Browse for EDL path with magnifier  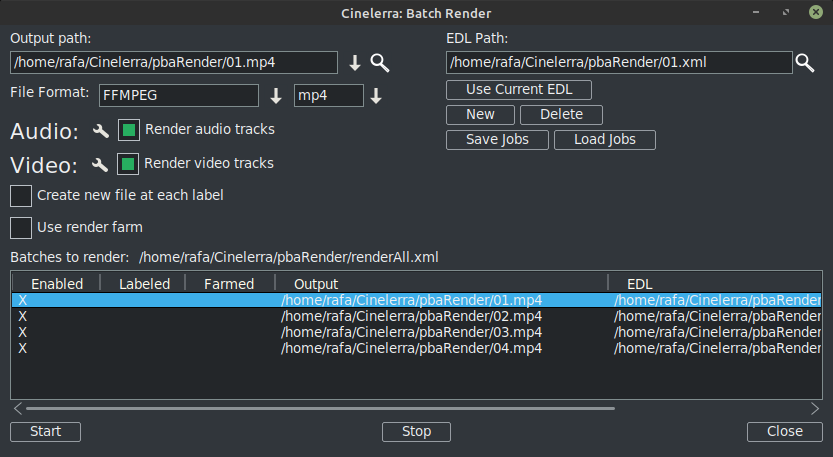[x=805, y=63]
